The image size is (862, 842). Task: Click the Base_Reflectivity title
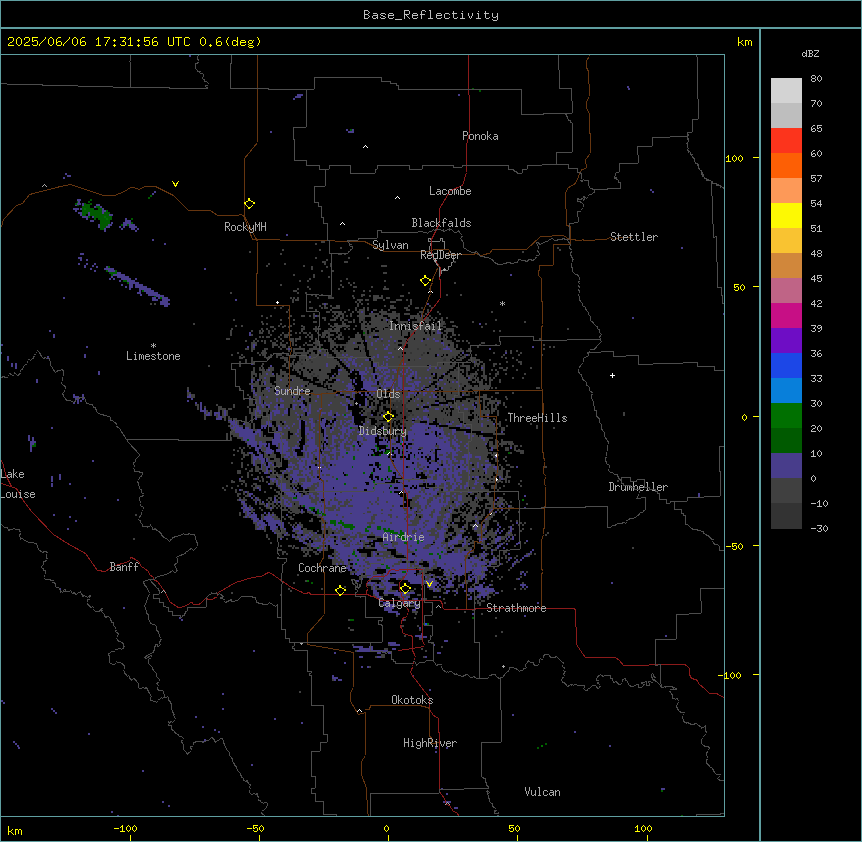click(431, 15)
